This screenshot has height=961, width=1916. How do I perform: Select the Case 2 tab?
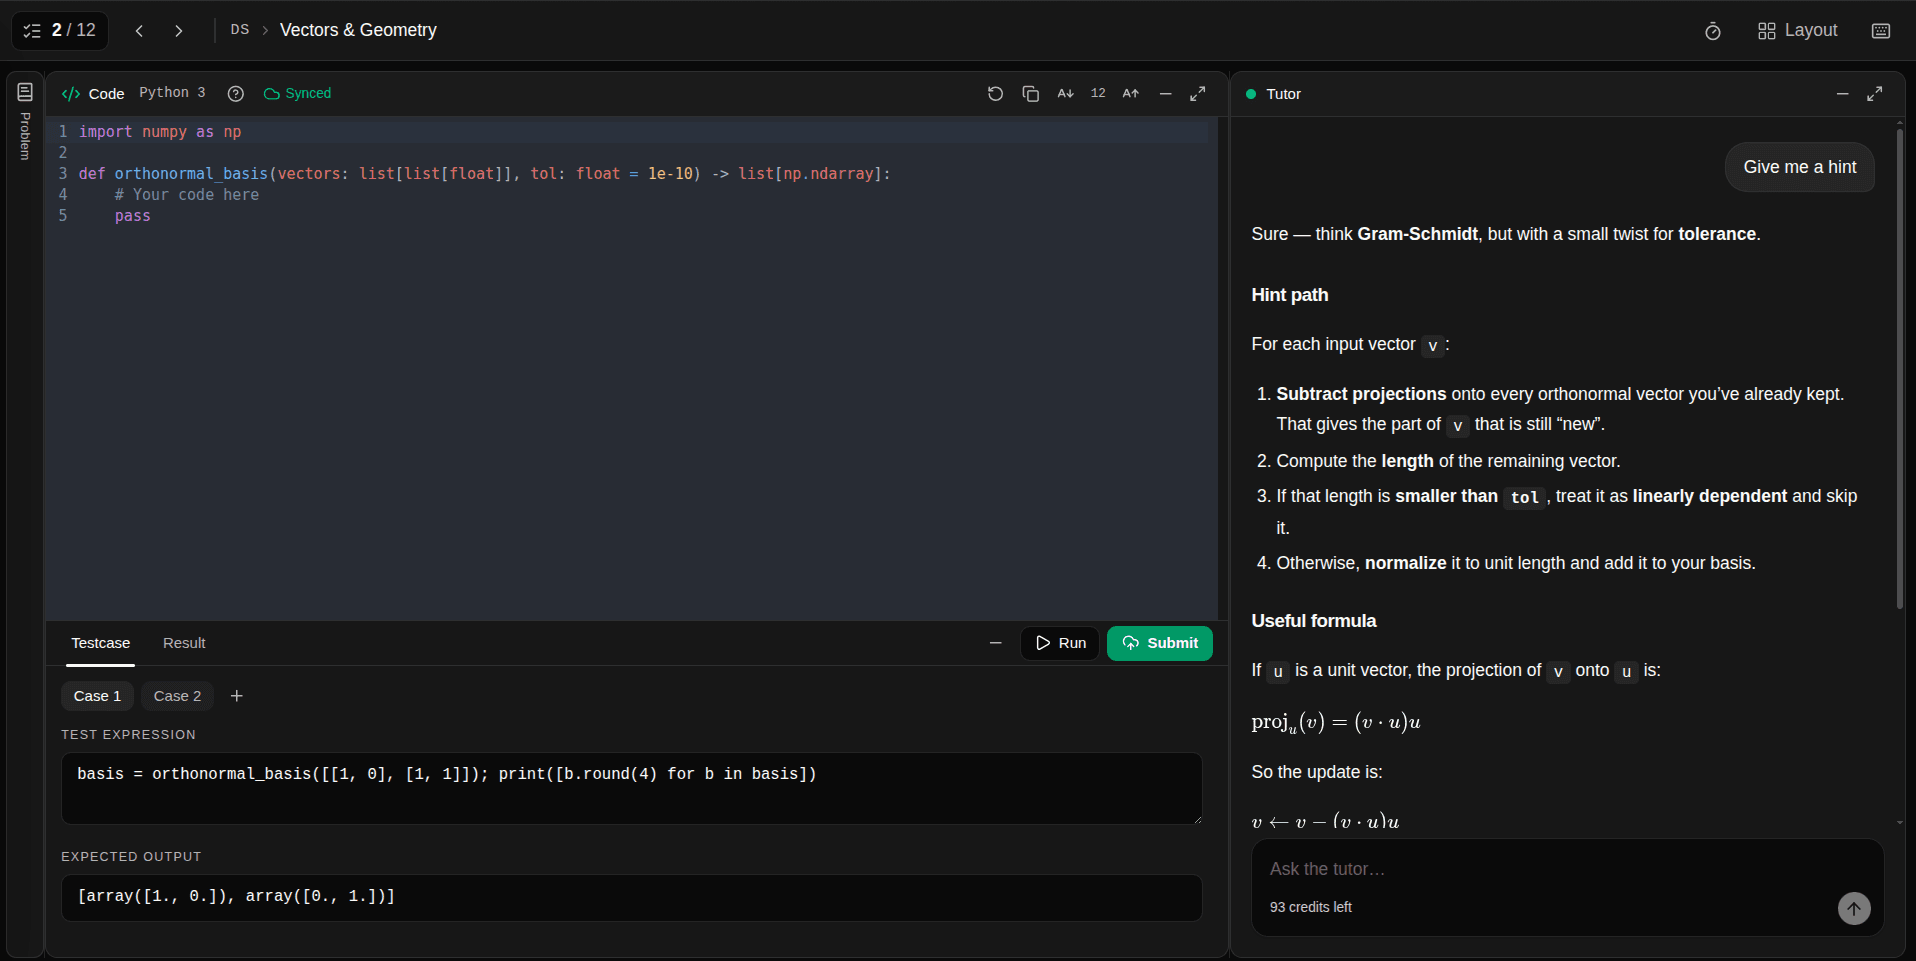(x=177, y=696)
